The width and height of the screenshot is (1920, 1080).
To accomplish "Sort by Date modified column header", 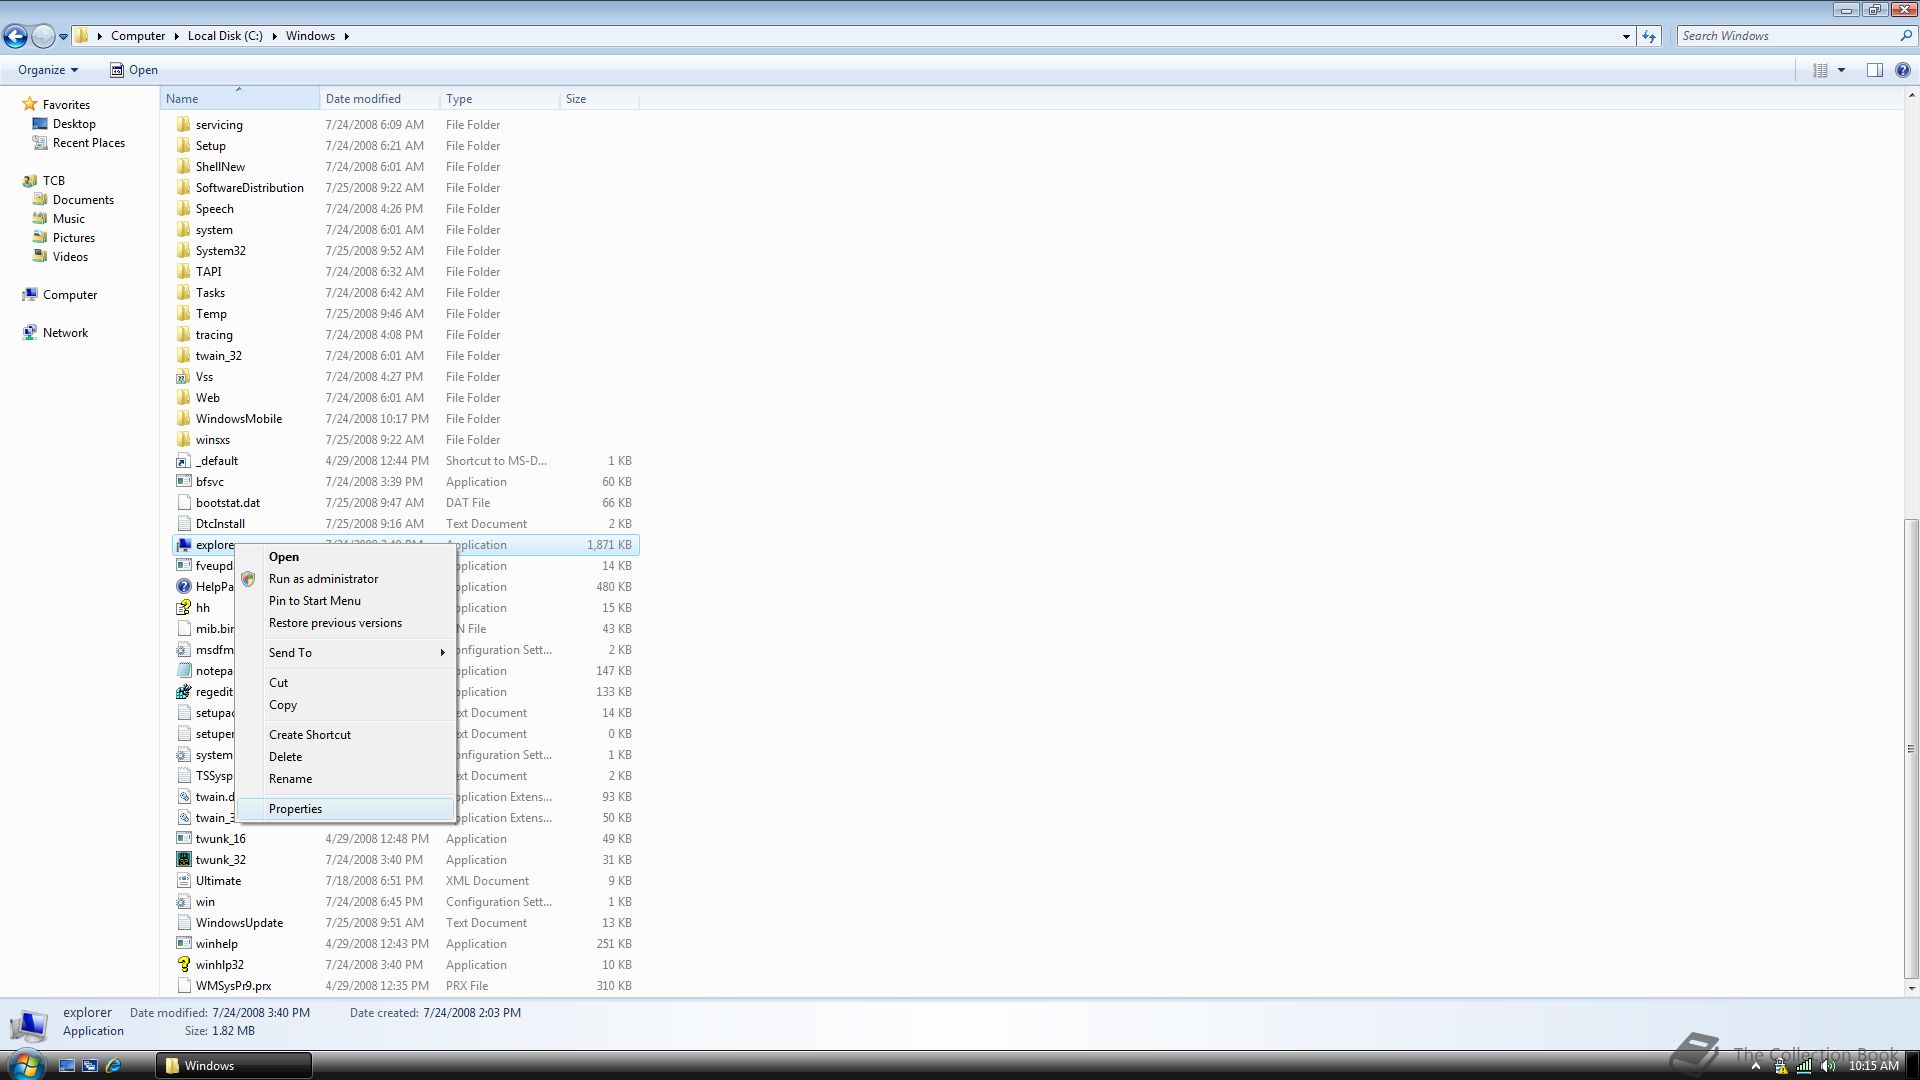I will (x=364, y=99).
